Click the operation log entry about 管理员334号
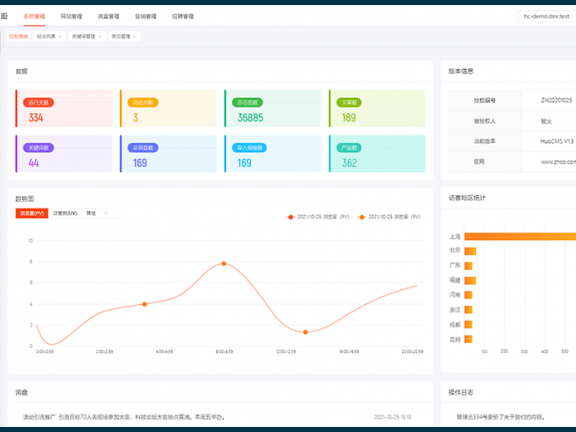This screenshot has height=432, width=576. [500, 417]
